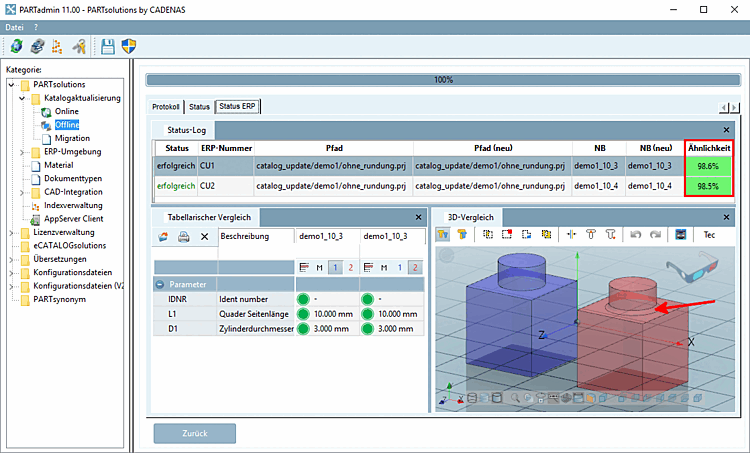The width and height of the screenshot is (750, 453).
Task: Collapse the Parameter section
Action: pyautogui.click(x=160, y=284)
